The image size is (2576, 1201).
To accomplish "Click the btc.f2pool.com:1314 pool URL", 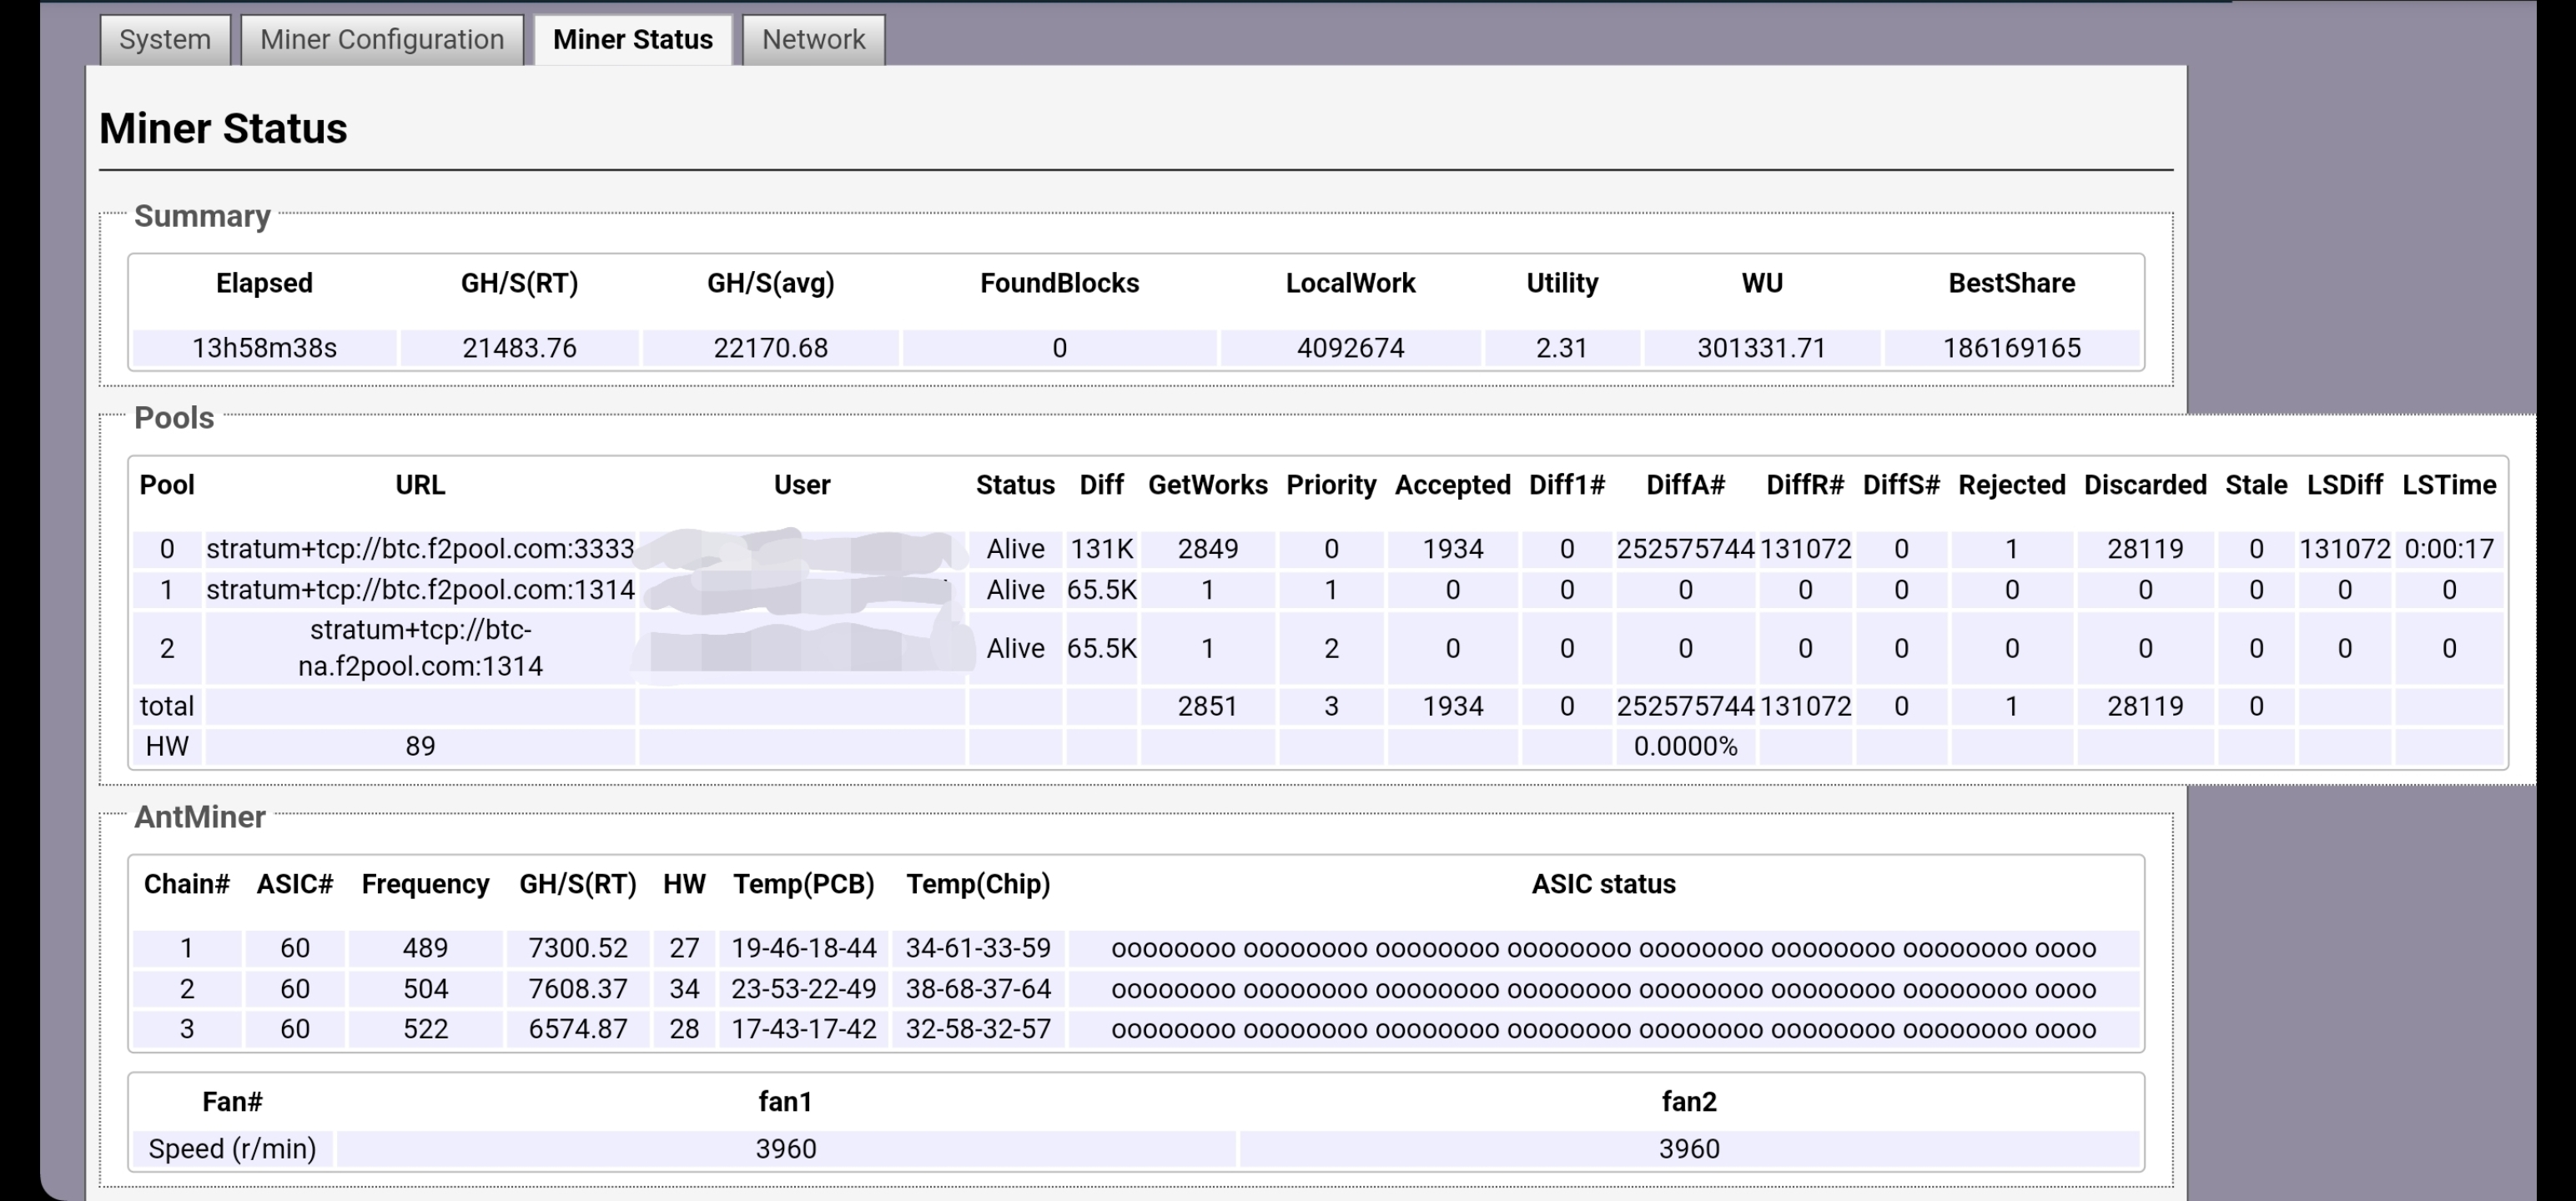I will (x=420, y=590).
